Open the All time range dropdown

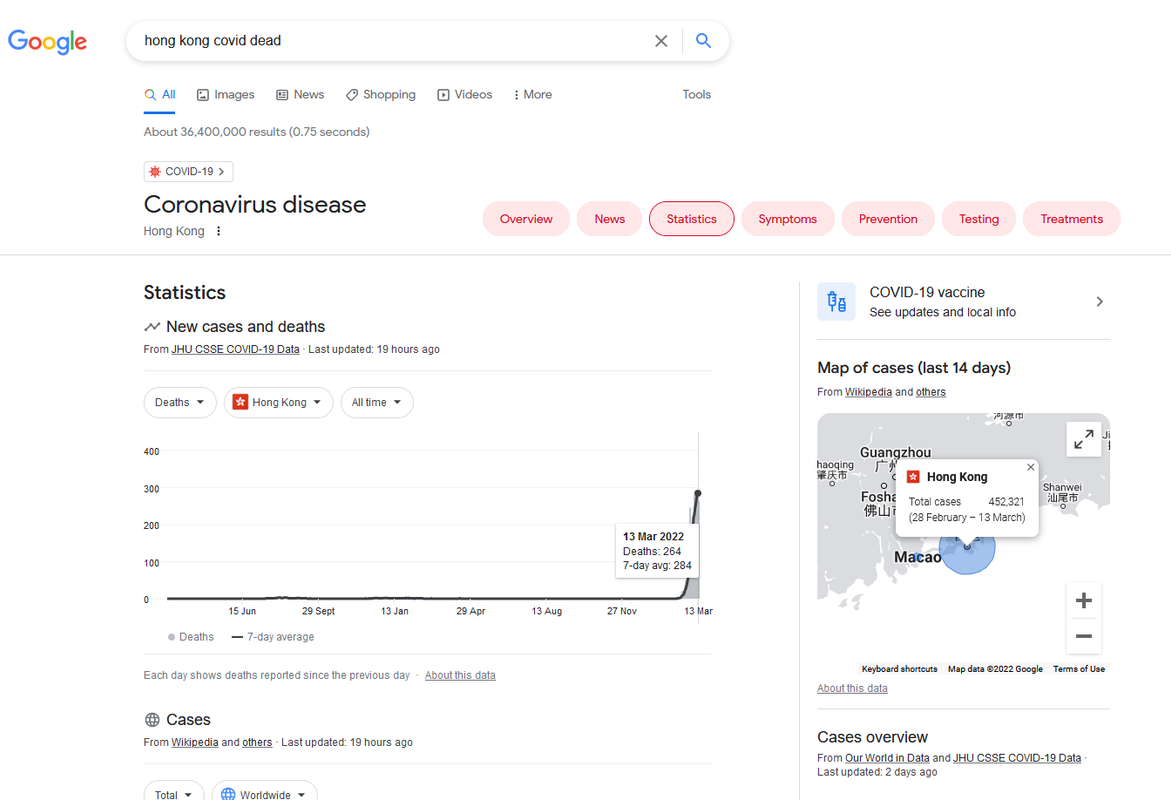tap(377, 403)
